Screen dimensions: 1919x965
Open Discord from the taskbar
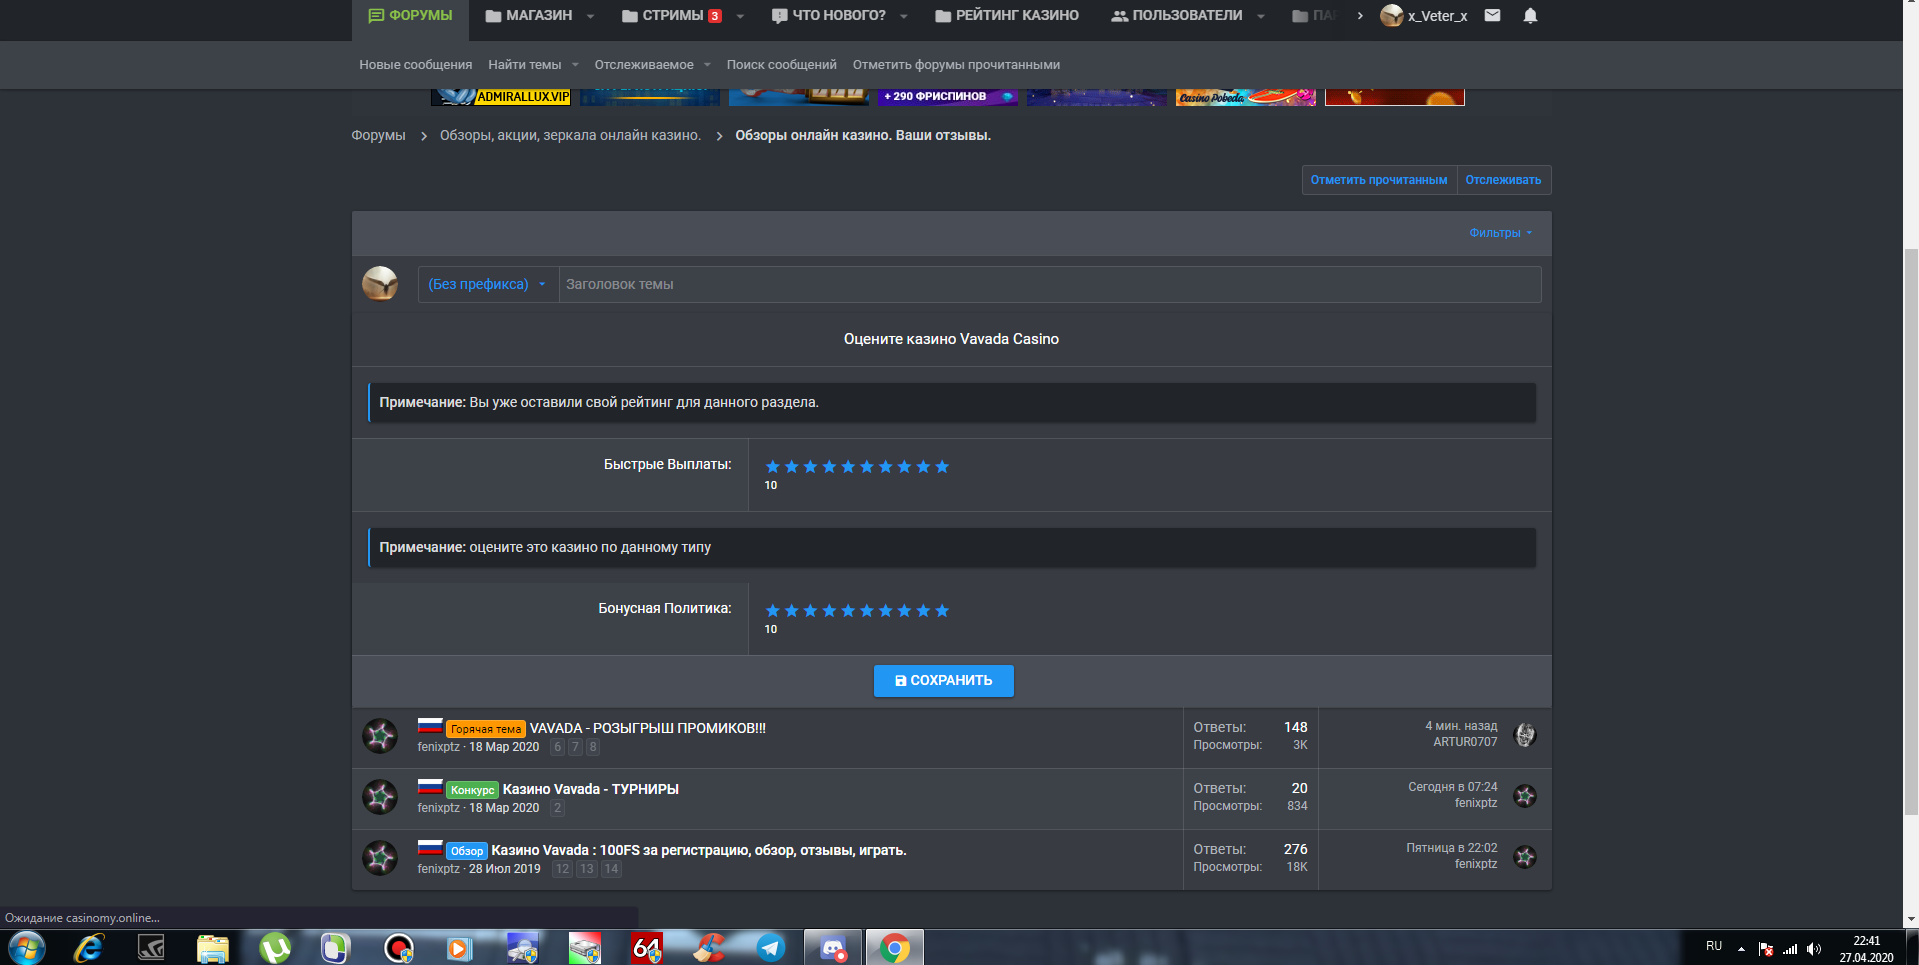pyautogui.click(x=833, y=948)
